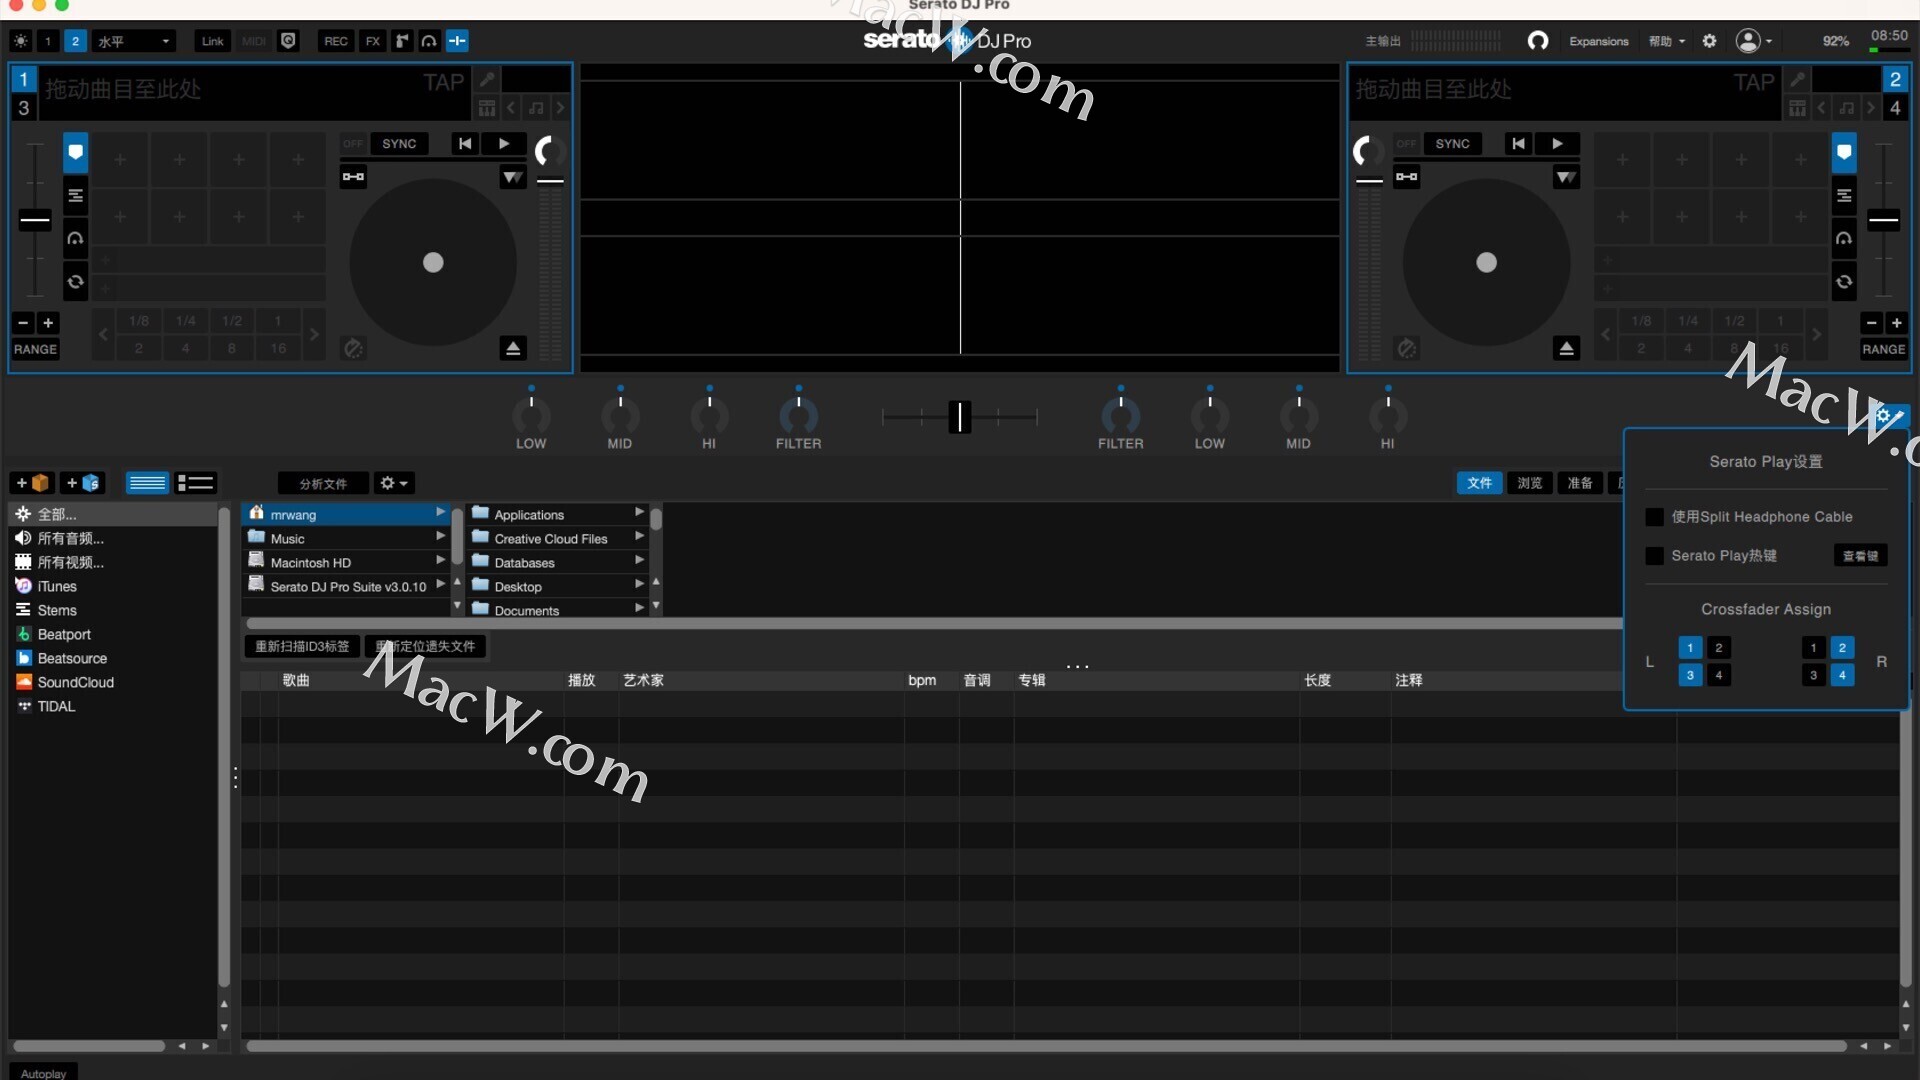Open the 帮助 help dropdown
The width and height of the screenshot is (1920, 1080).
[1667, 41]
